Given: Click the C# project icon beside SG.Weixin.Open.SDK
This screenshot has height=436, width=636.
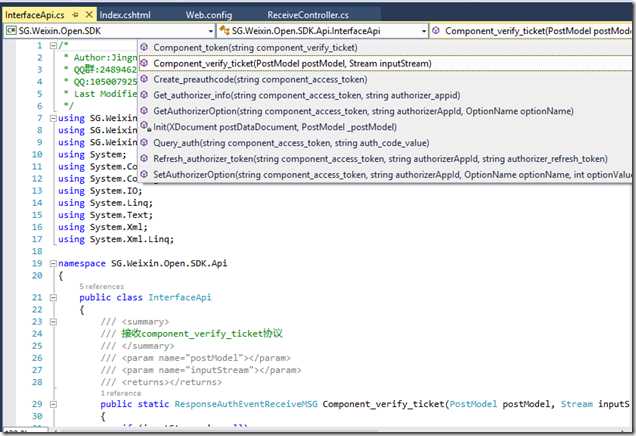Looking at the screenshot, I should click(x=11, y=31).
